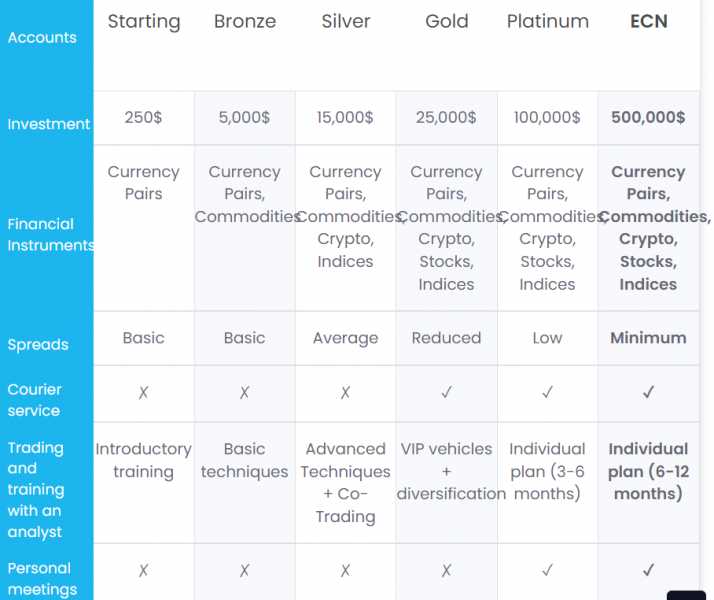Click the Courier service checkmark for Platinum
Viewport: 714px width, 600px height.
(547, 393)
